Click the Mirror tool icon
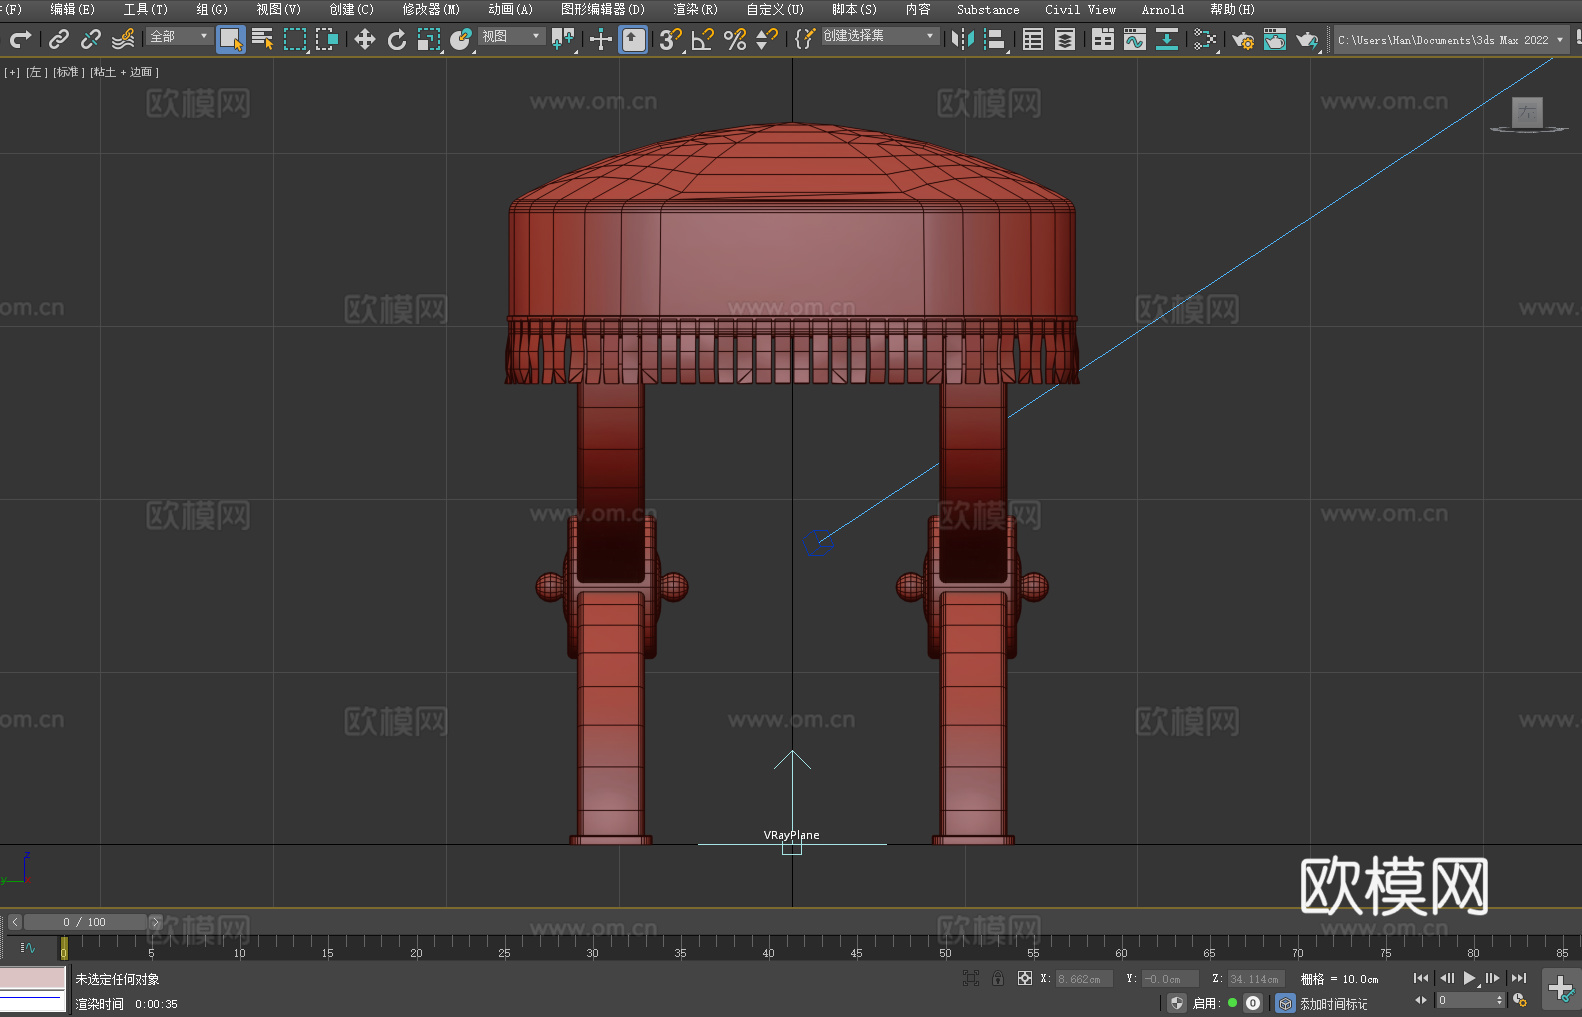The width and height of the screenshot is (1582, 1017). tap(963, 39)
